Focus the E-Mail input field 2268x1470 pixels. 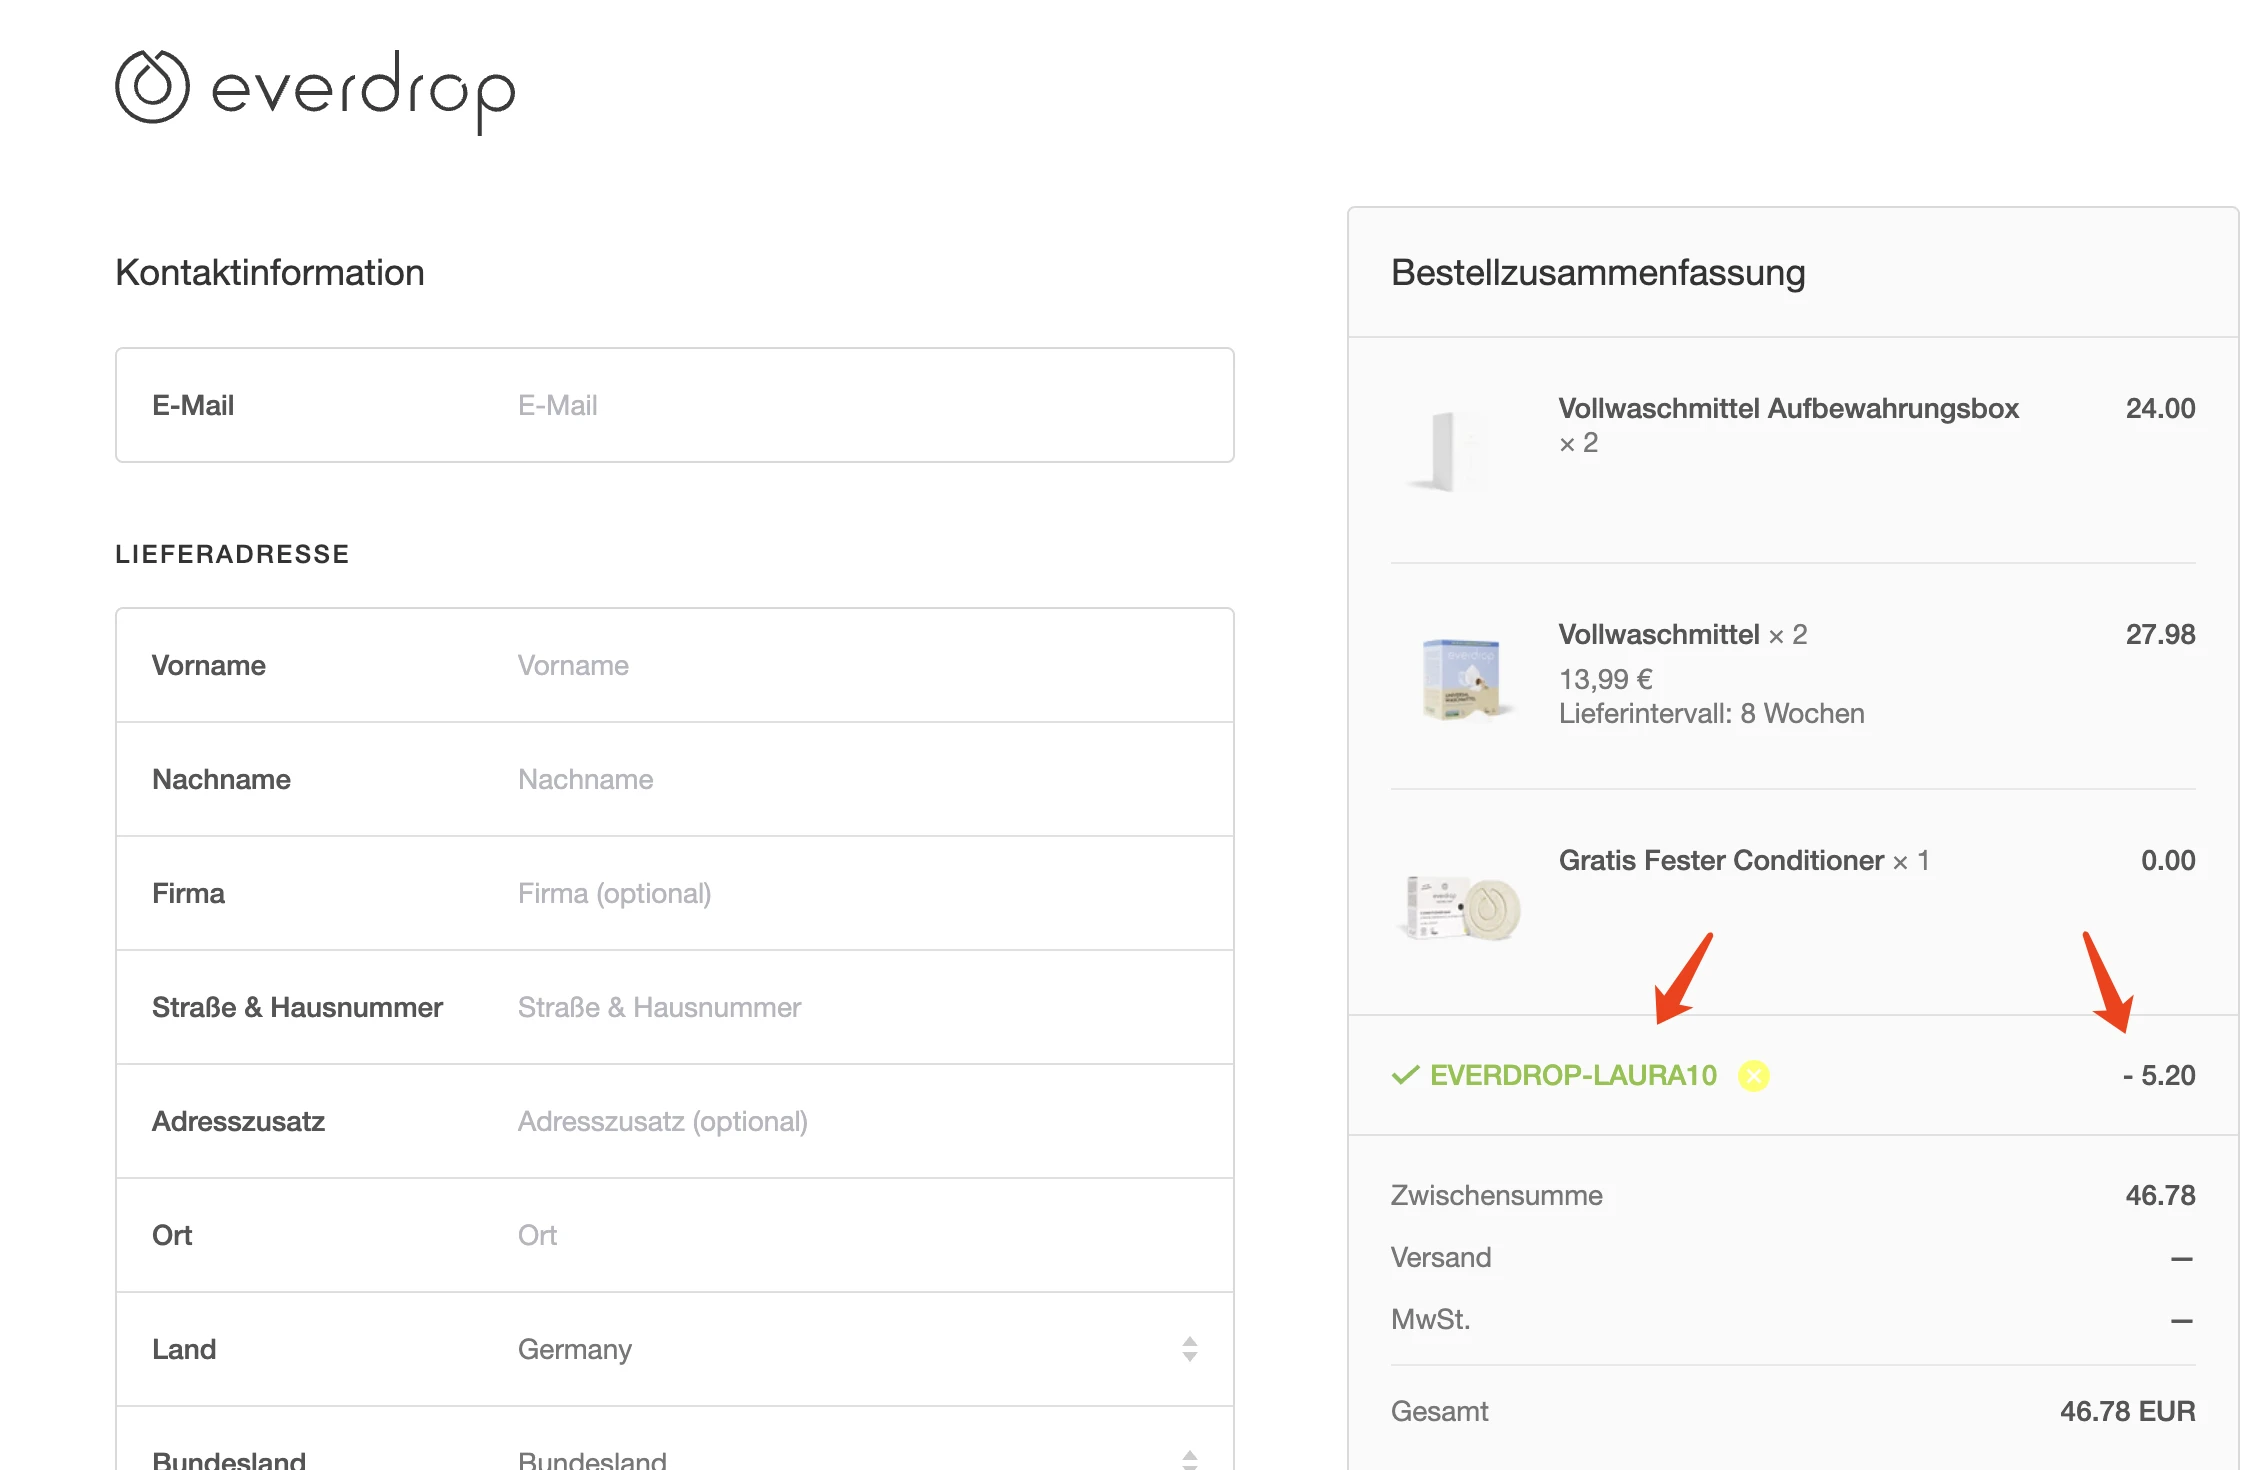tap(675, 405)
